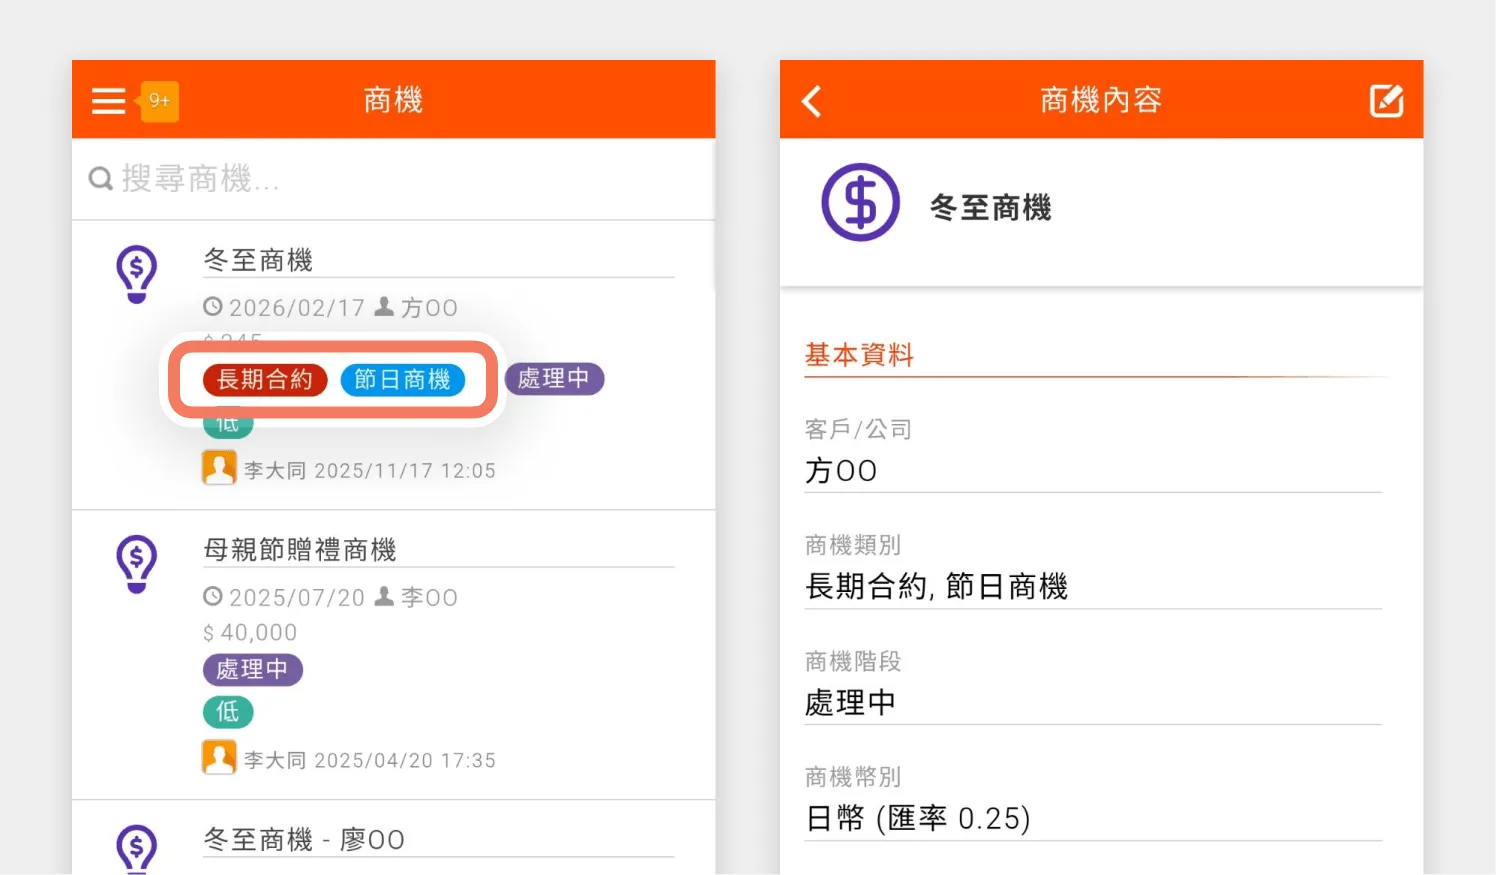Open the 母親節贈禮商機 list item
Image resolution: width=1496 pixels, height=875 pixels.
(300, 550)
